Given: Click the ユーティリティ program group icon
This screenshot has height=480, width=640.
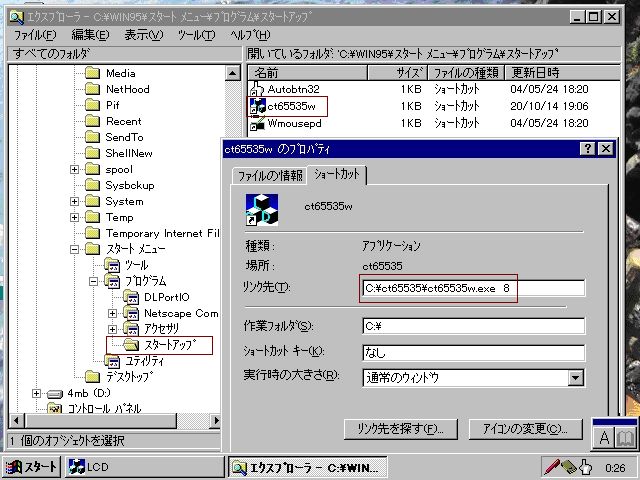Looking at the screenshot, I should pos(112,361).
